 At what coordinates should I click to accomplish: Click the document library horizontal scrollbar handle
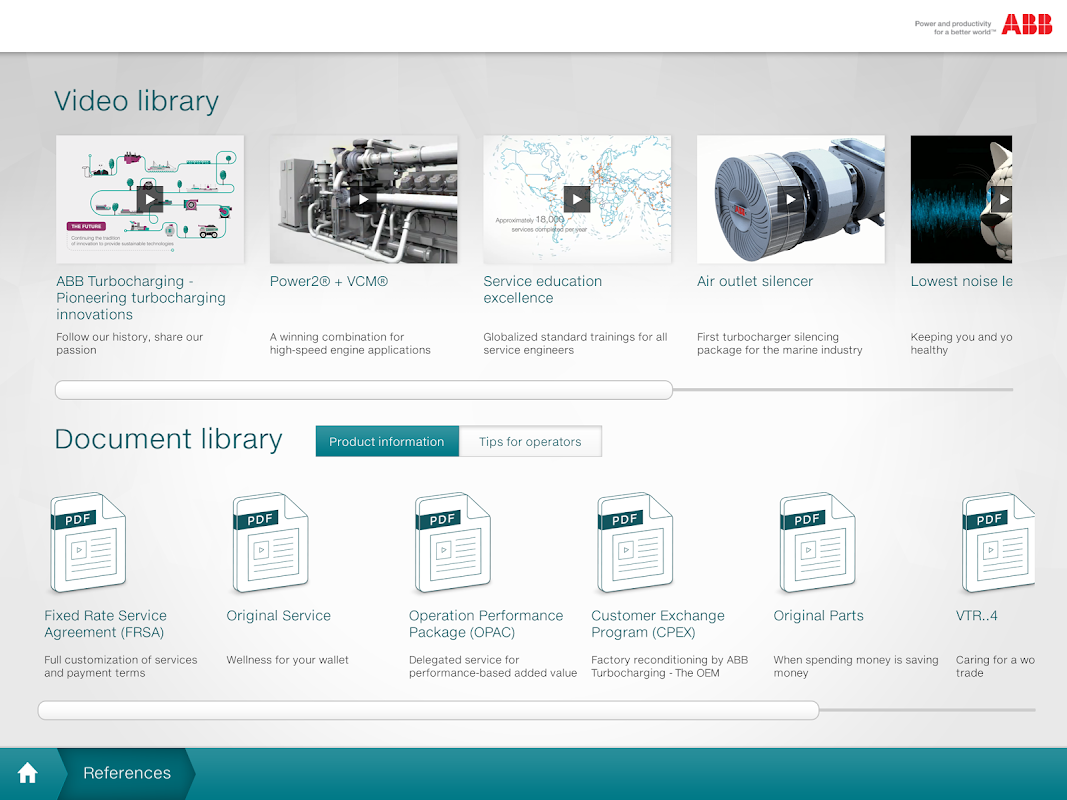pos(428,710)
